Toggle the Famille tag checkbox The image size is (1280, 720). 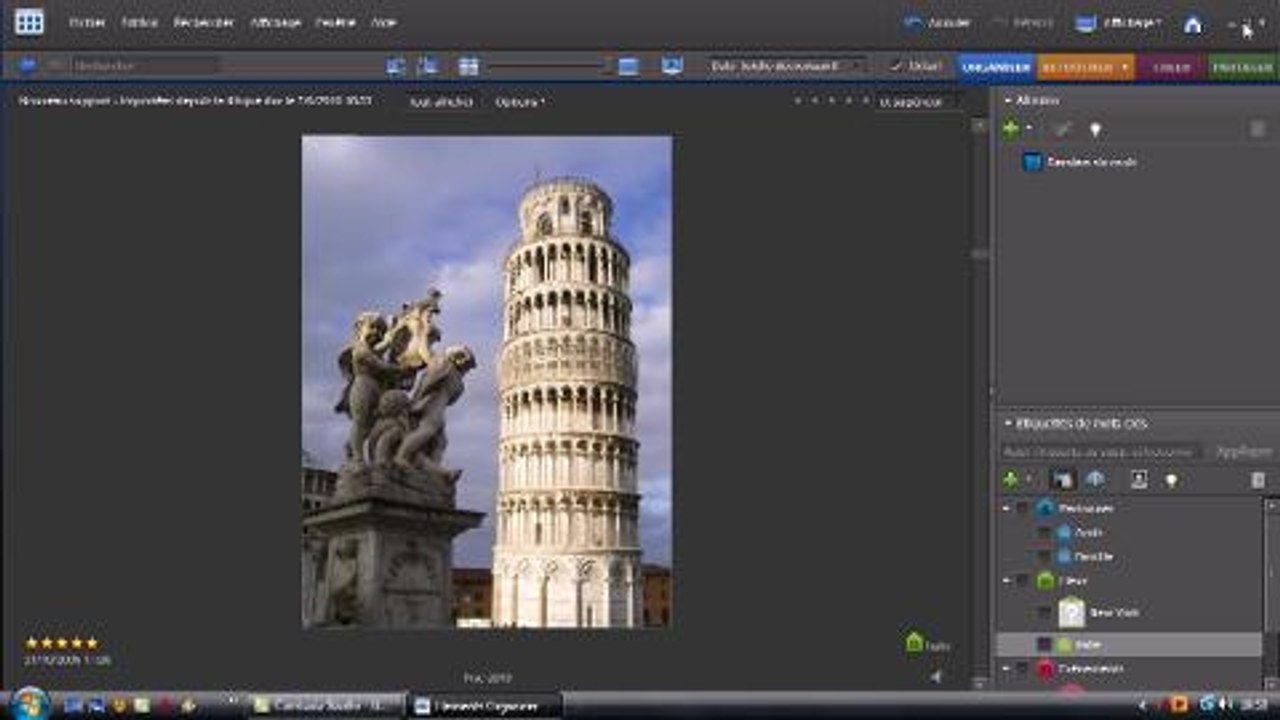coord(1045,556)
